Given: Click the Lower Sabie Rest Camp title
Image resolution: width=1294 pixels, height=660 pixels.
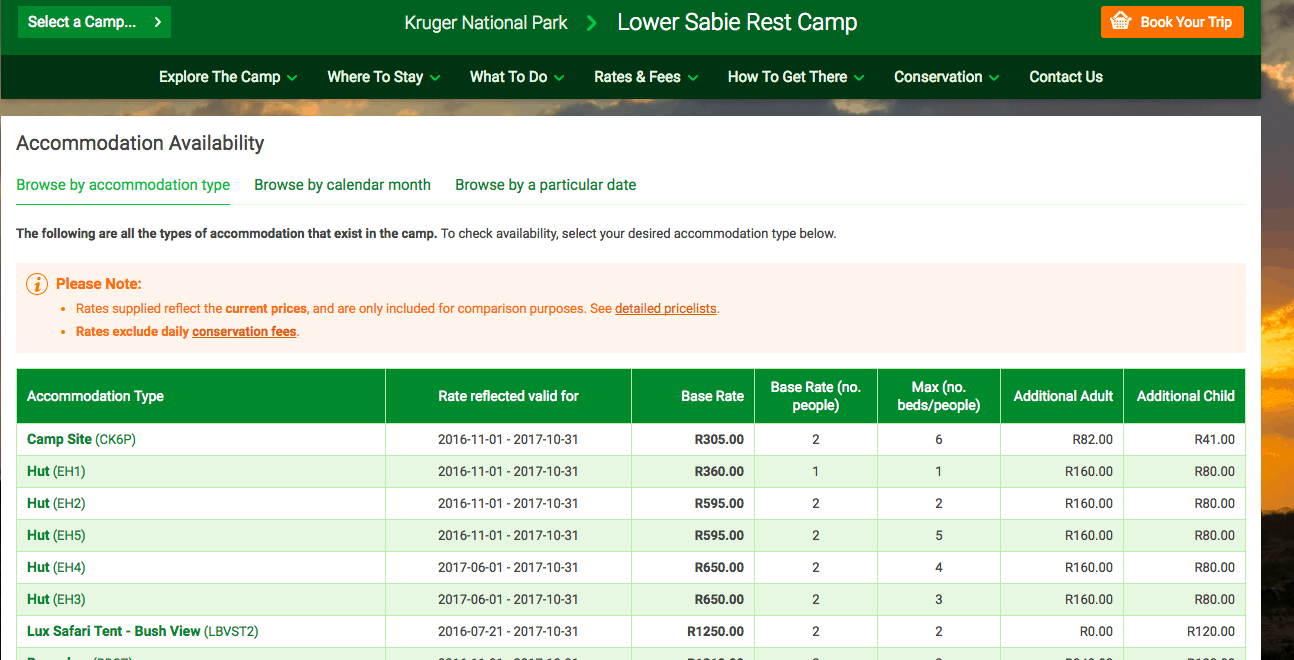Looking at the screenshot, I should (737, 22).
